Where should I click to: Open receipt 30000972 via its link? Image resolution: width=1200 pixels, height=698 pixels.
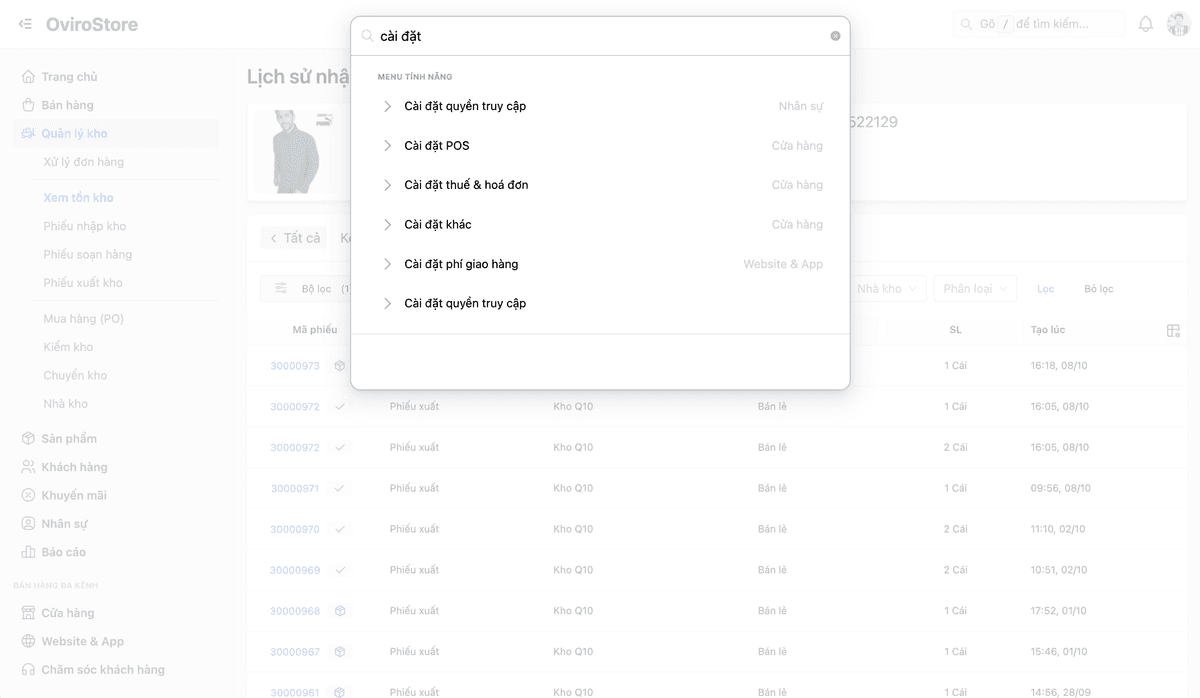(294, 406)
